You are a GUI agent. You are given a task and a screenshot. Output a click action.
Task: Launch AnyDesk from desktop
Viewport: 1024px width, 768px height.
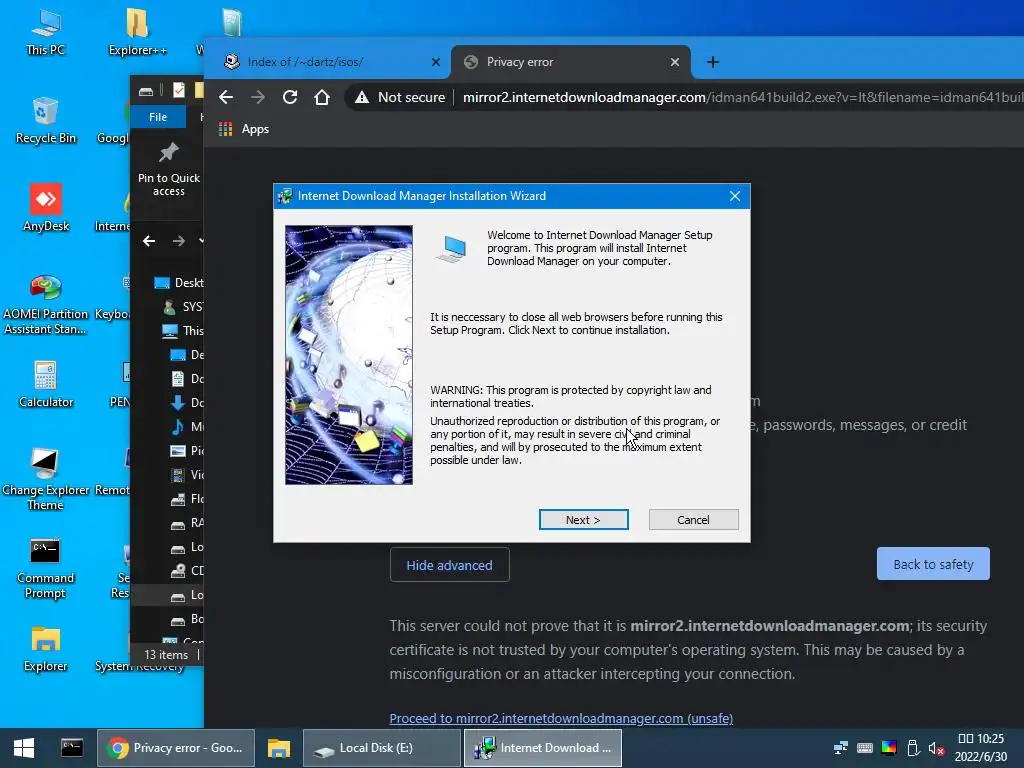(x=46, y=208)
